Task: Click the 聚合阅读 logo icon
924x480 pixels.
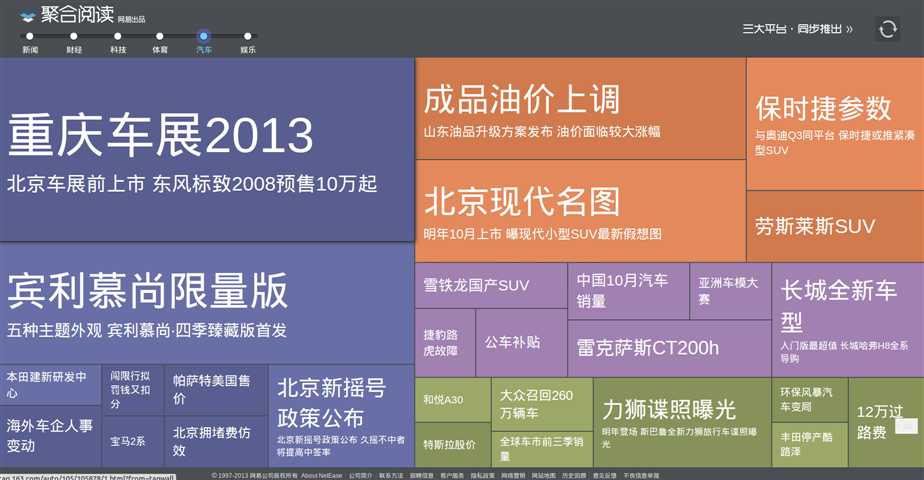Action: pos(27,16)
